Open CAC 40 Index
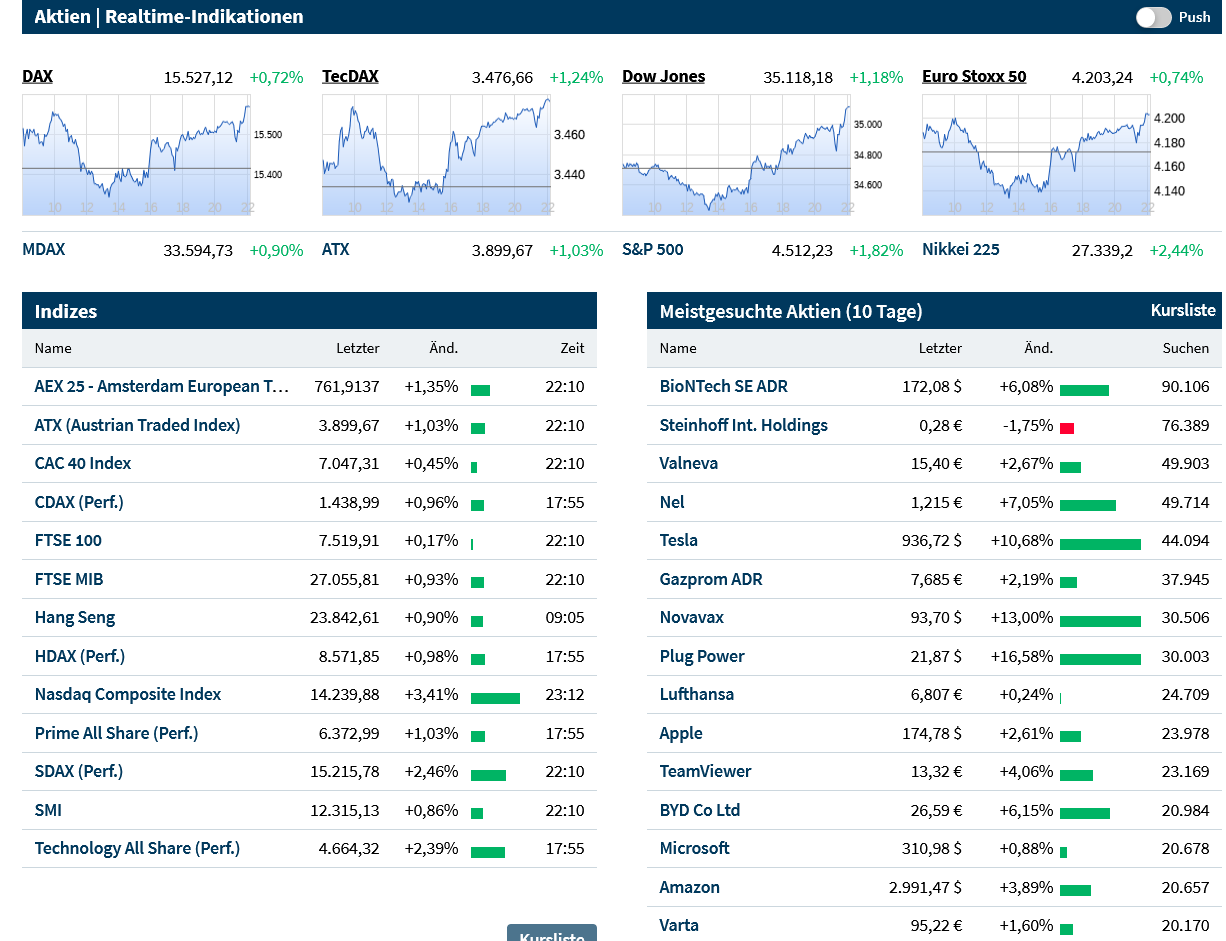Viewport: 1226px width, 941px height. (83, 464)
